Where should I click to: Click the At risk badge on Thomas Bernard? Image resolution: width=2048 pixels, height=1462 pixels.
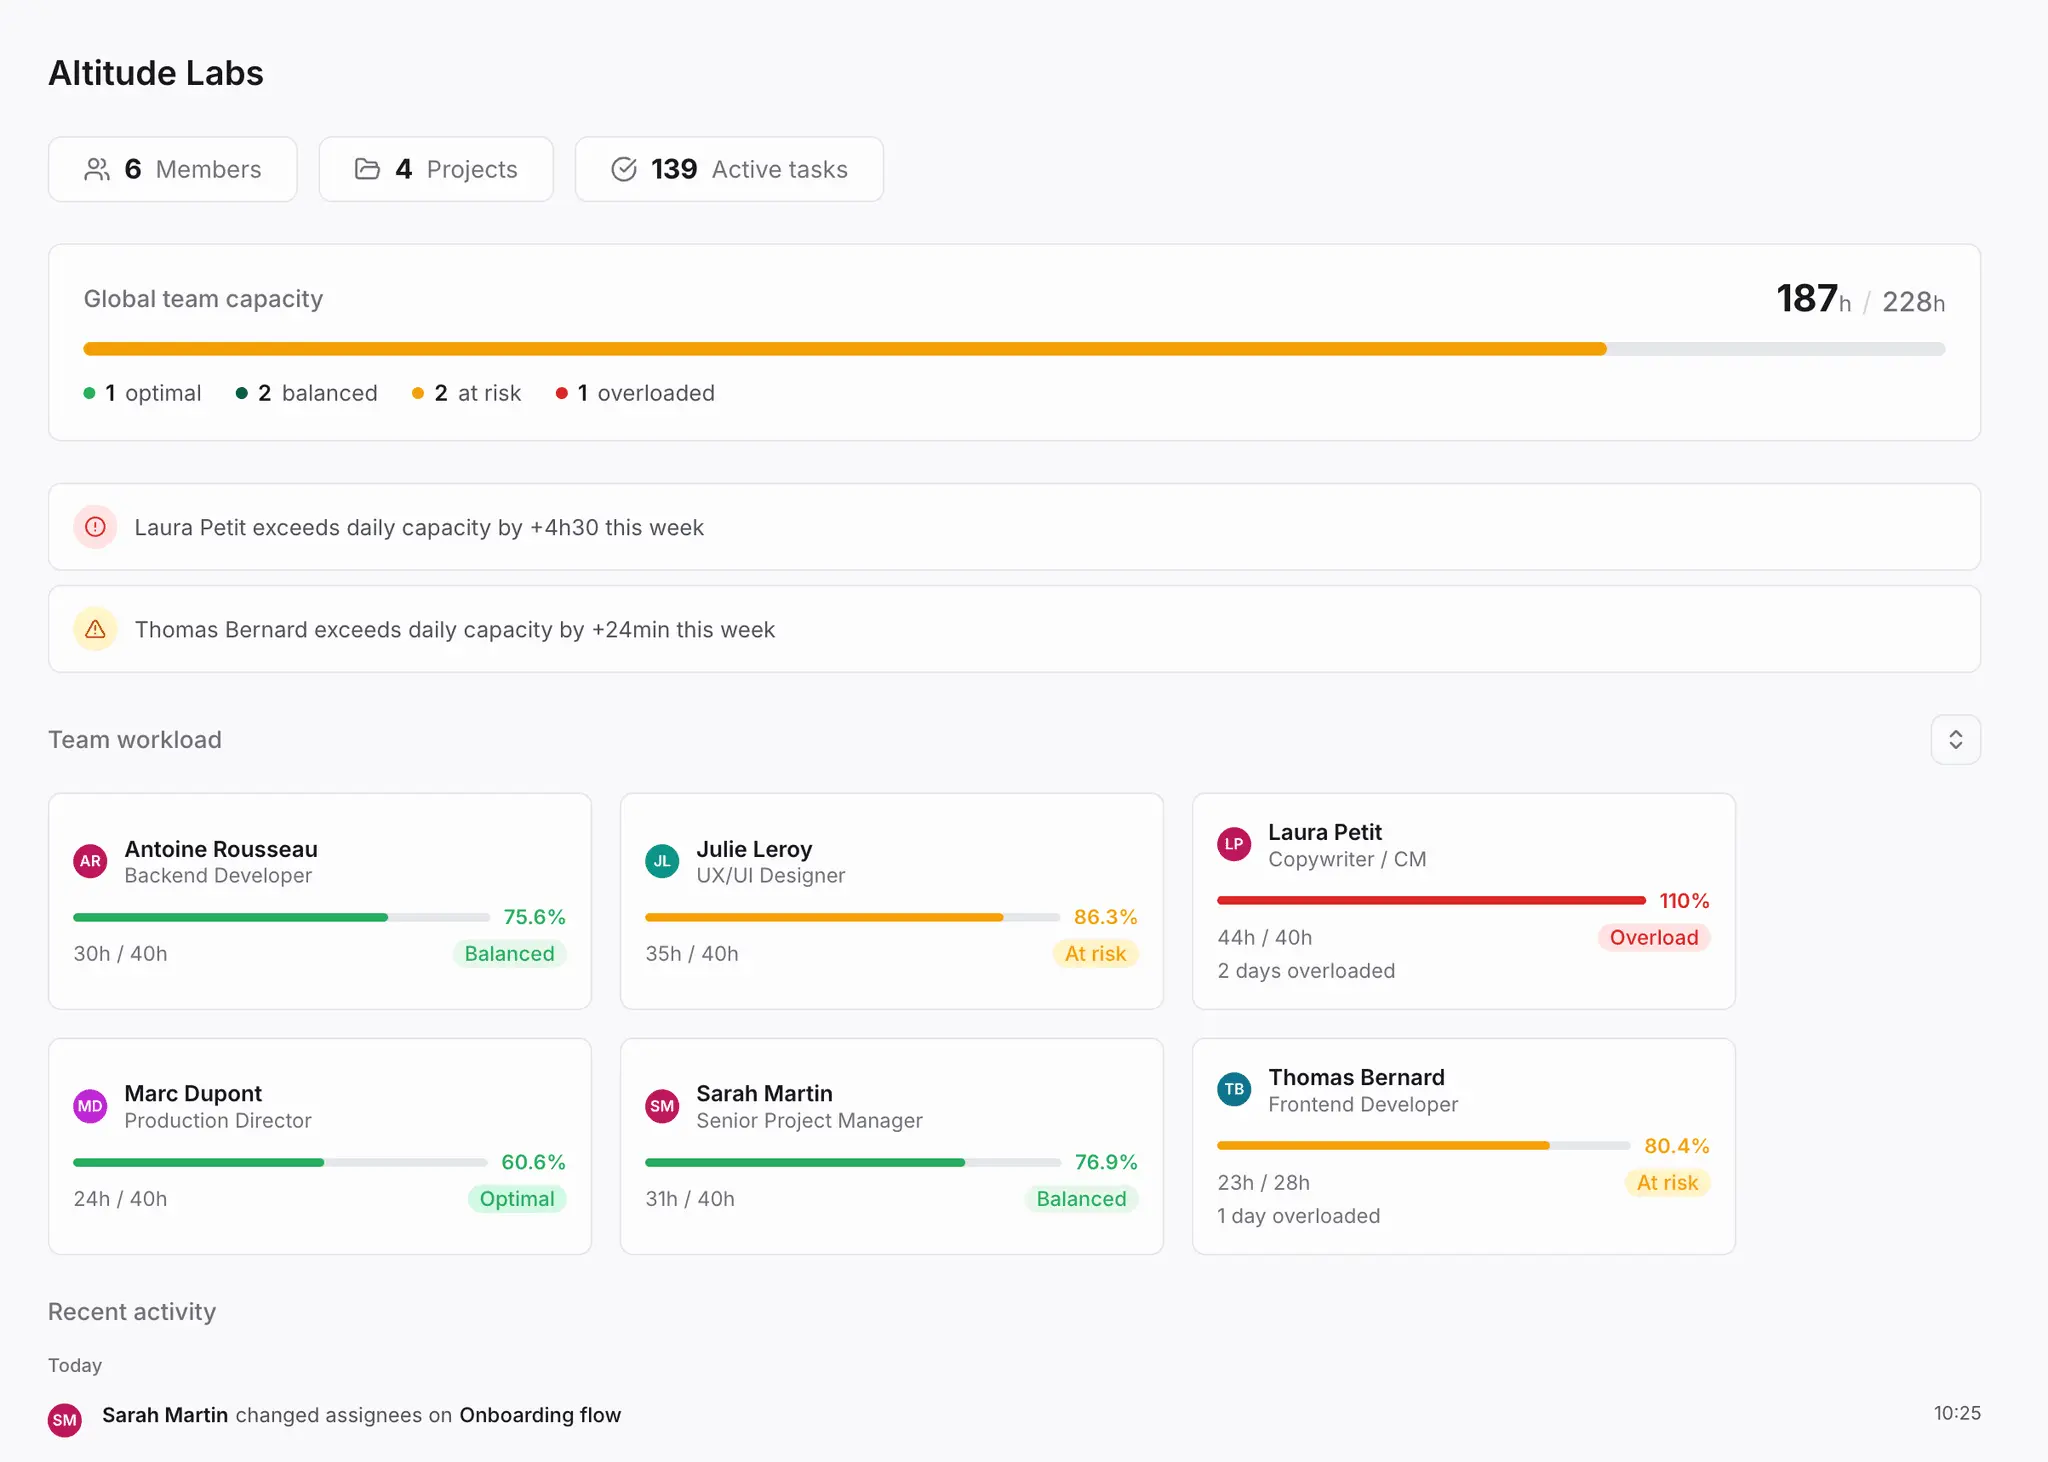(1667, 1183)
